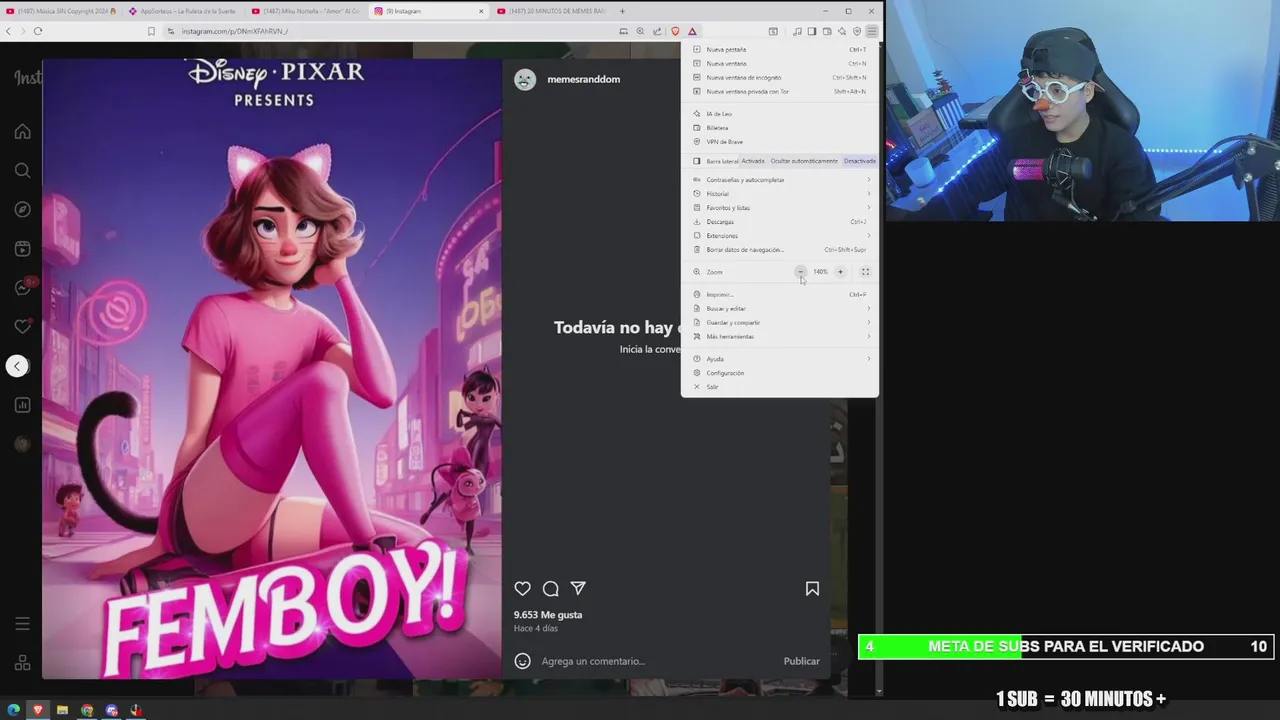Screen dimensions: 1280x720
Task: Share the post via paper plane icon
Action: (578, 589)
